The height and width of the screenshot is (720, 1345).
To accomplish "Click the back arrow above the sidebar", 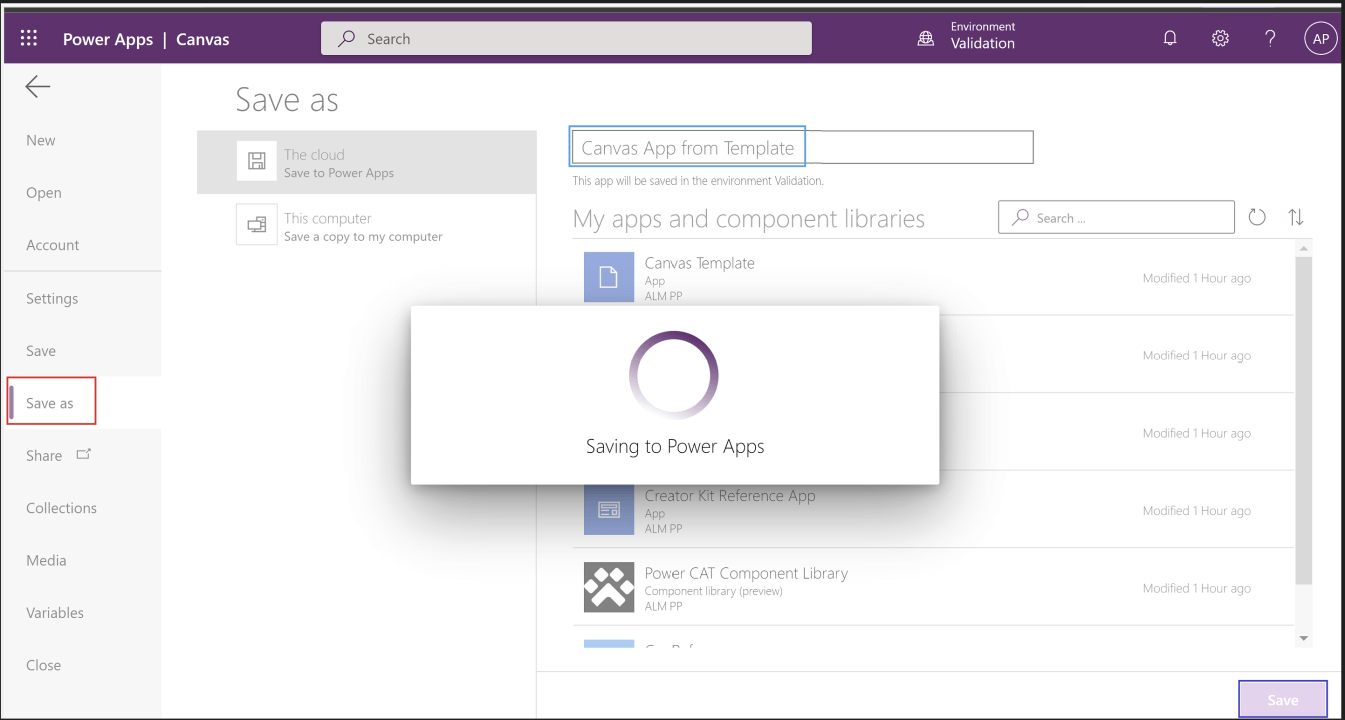I will tap(37, 86).
